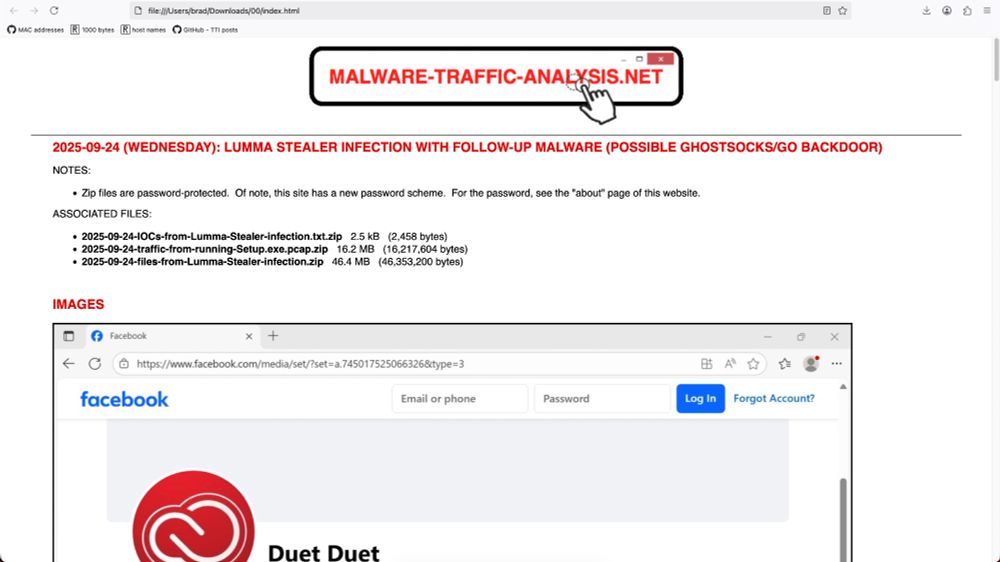Click the Email or phone field
This screenshot has width=1000, height=562.
[x=460, y=399]
